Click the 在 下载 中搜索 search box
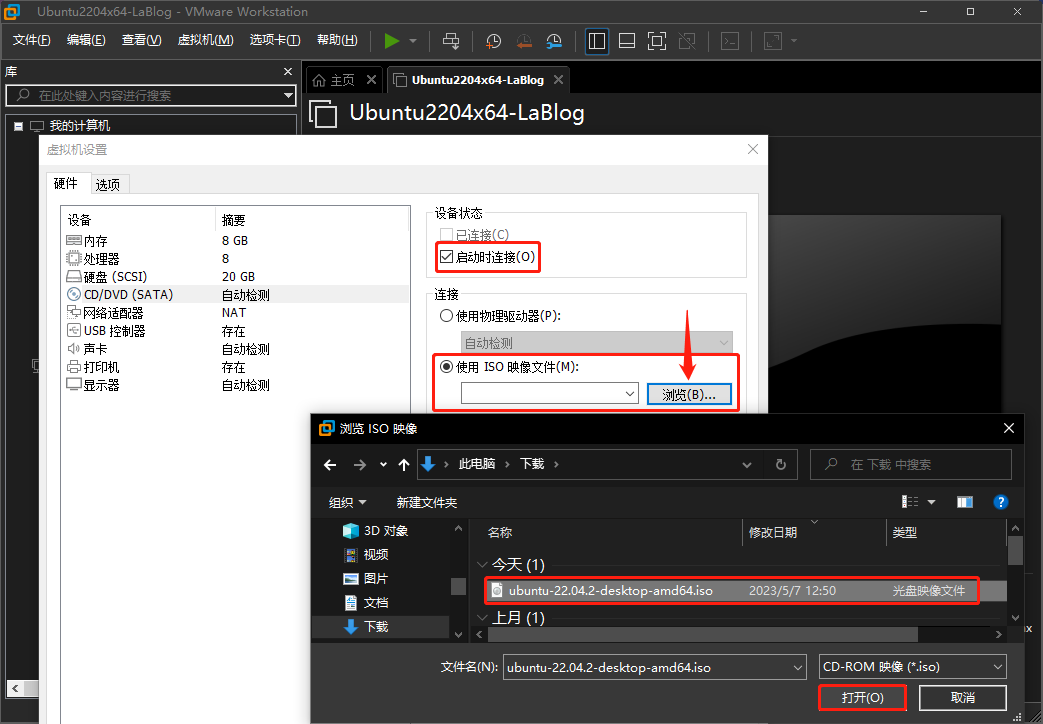 tap(911, 464)
